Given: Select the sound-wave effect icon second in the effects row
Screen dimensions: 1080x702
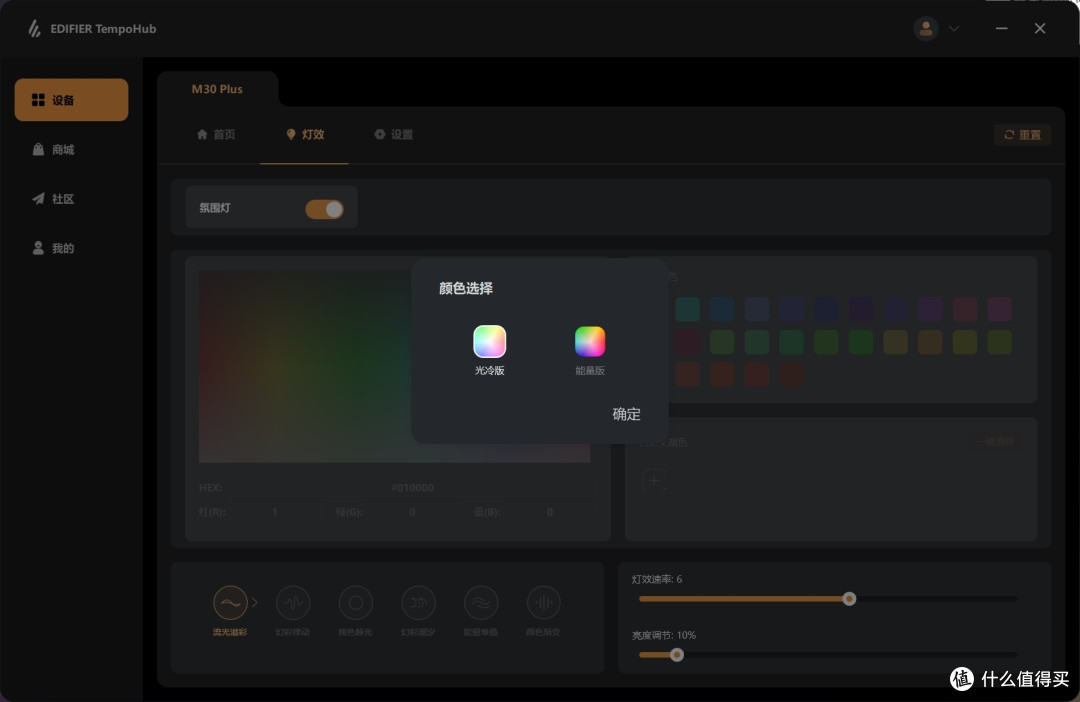Looking at the screenshot, I should point(293,603).
